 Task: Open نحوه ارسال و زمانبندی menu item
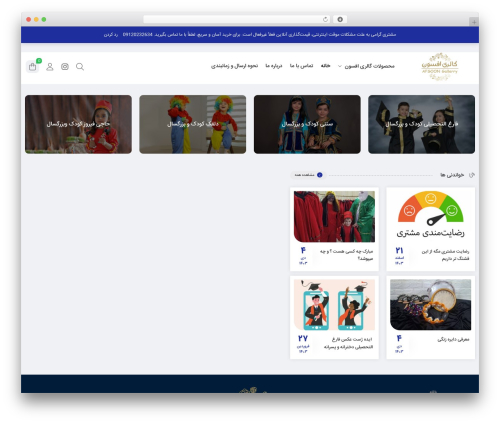234,66
